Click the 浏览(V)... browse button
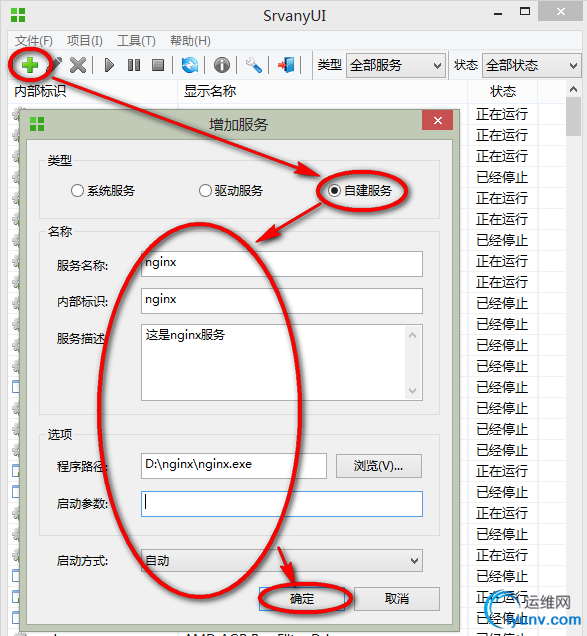587x636 pixels. (378, 466)
